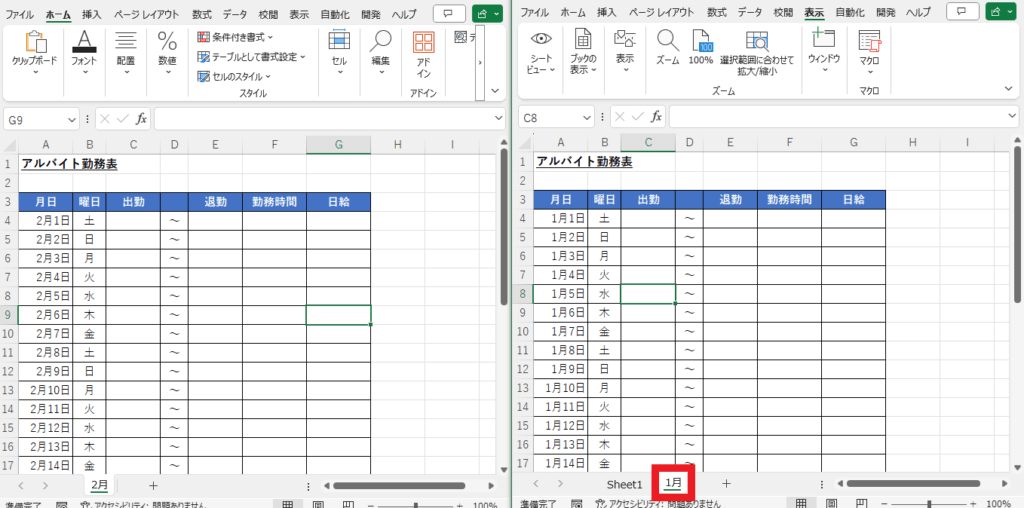The image size is (1024, 508).
Task: Click Page Layout view icon in right status bar
Action: (832, 503)
